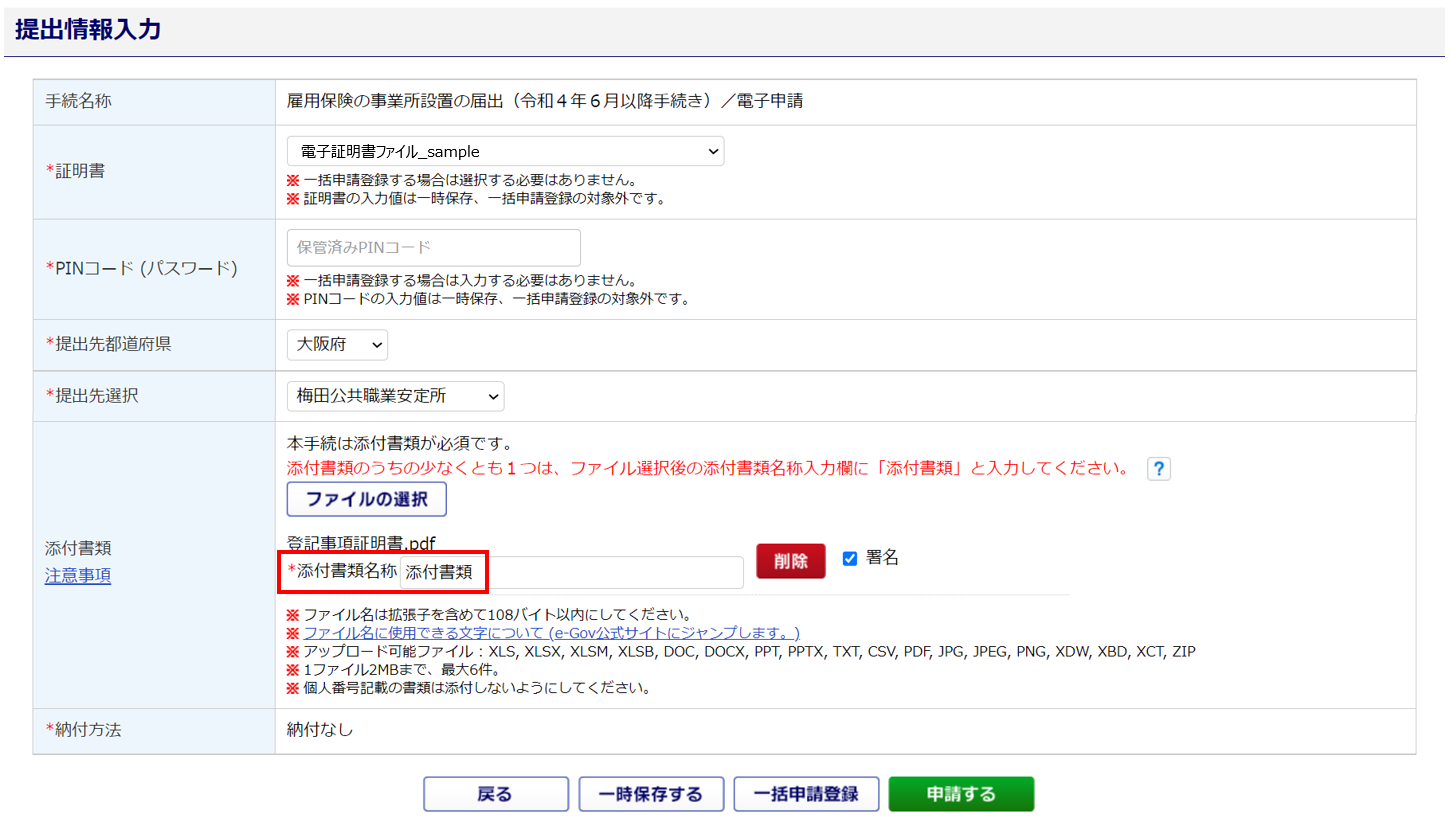Click the red 削除 button

(790, 561)
